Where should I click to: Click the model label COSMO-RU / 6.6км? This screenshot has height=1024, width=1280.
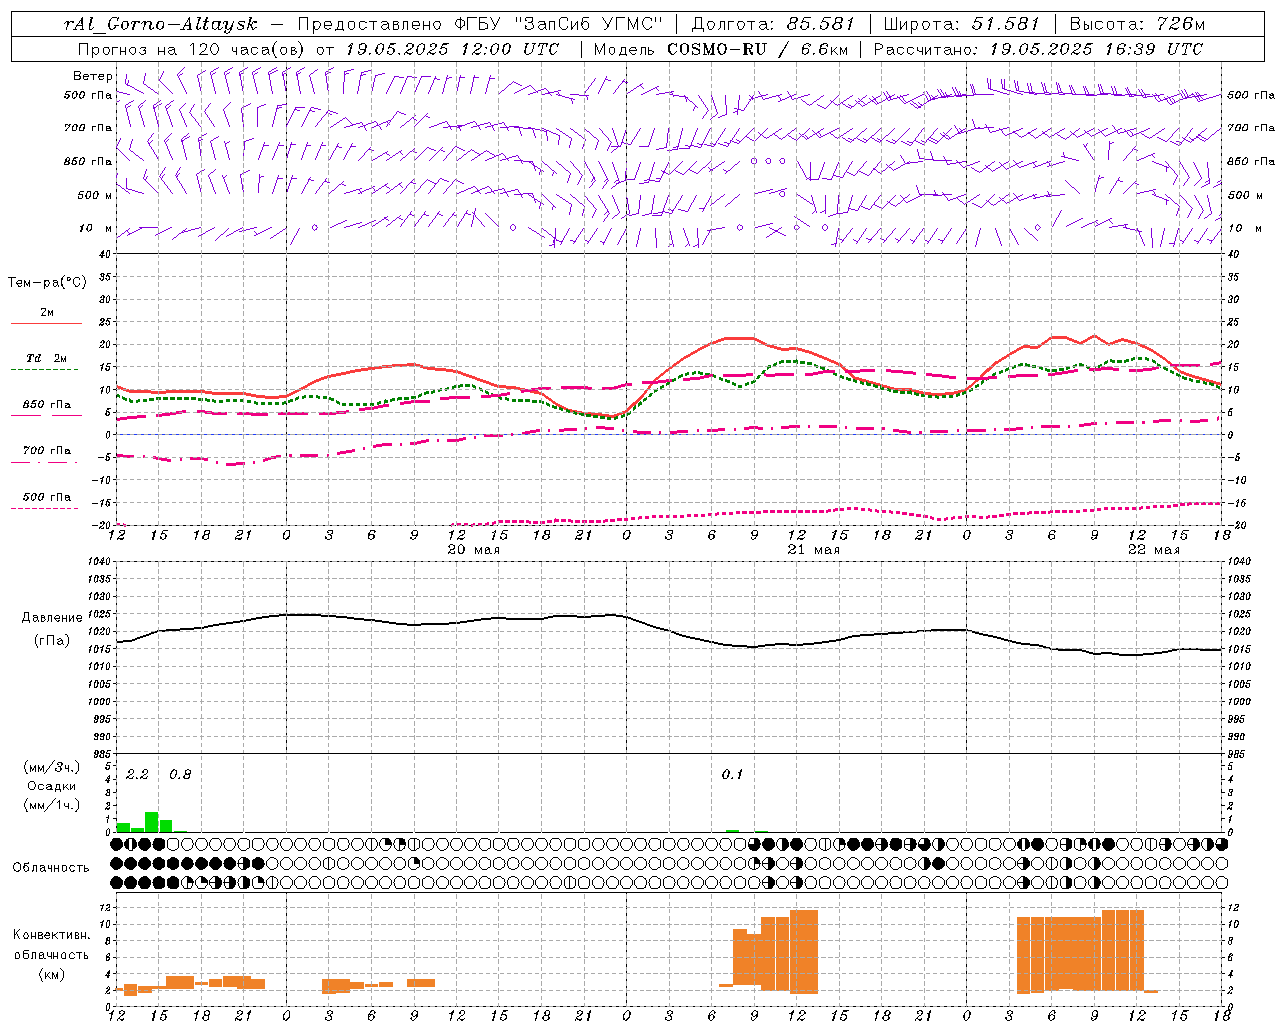[x=720, y=49]
